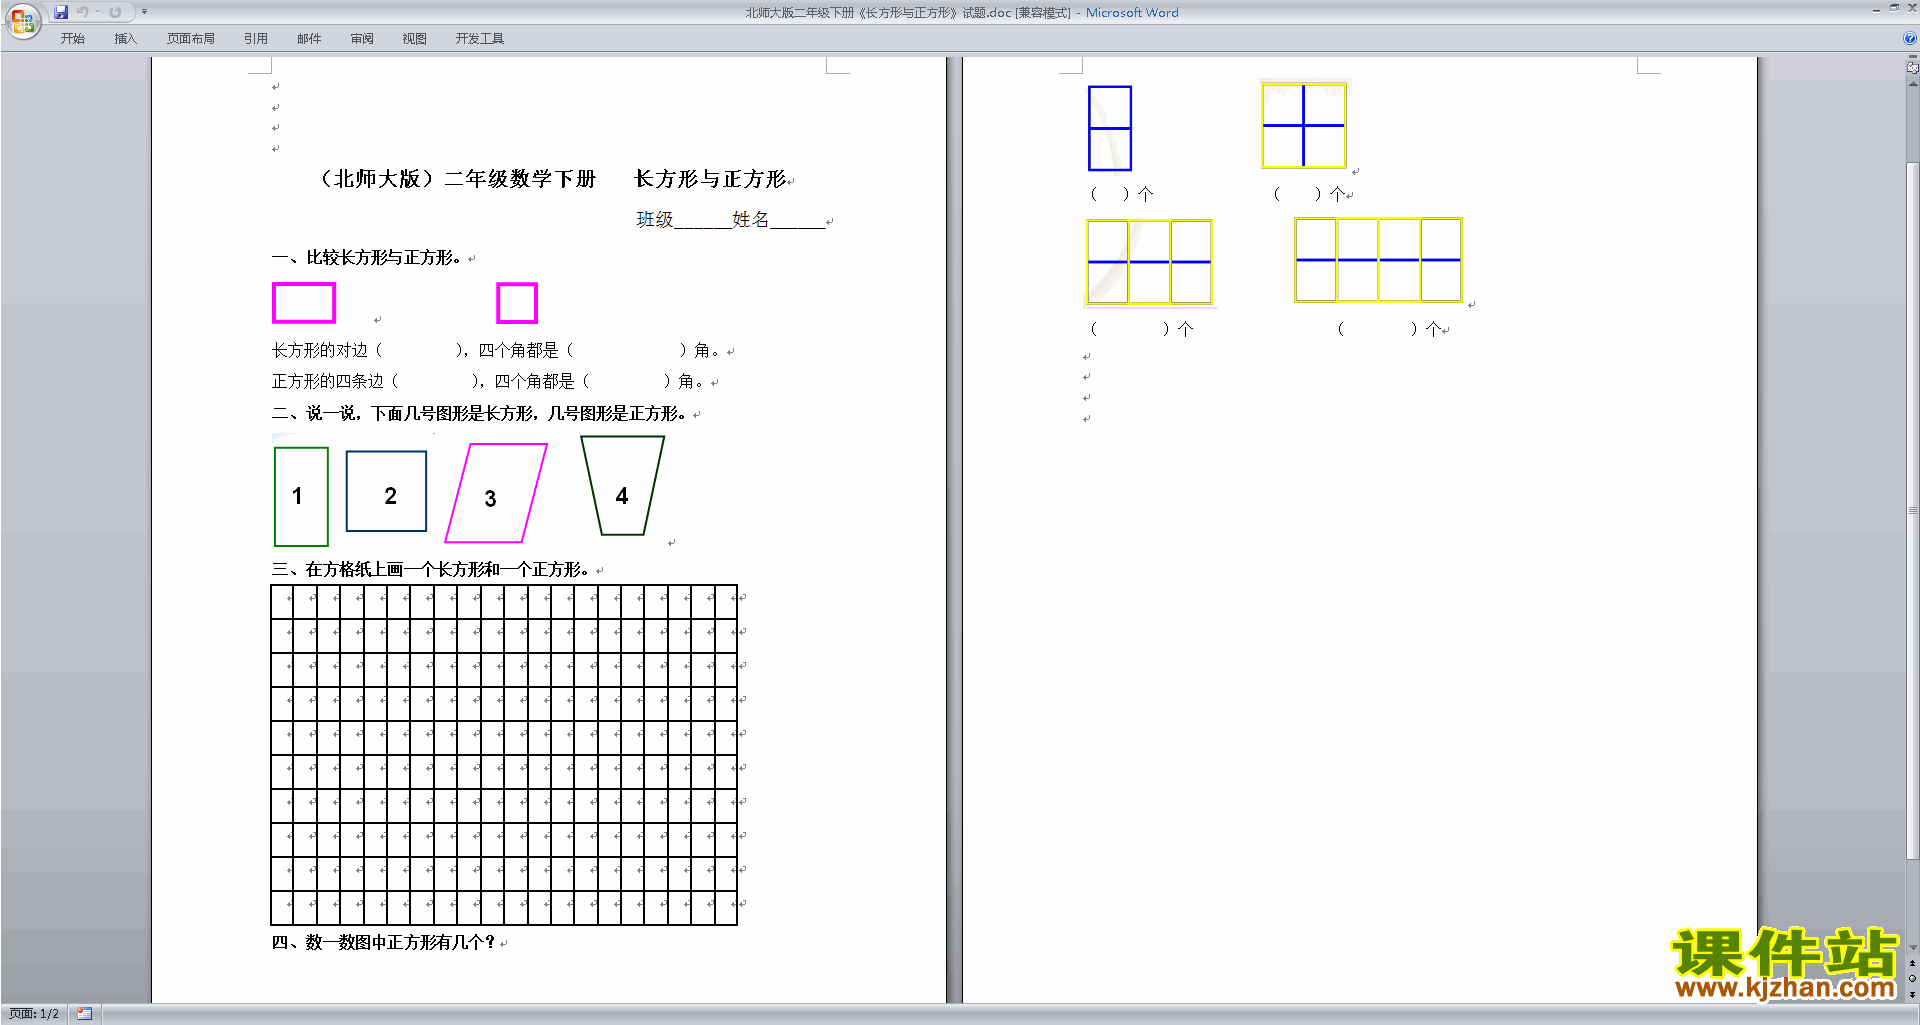1920x1025 pixels.
Task: Open the 插入 ribbon tab
Action: pos(125,39)
